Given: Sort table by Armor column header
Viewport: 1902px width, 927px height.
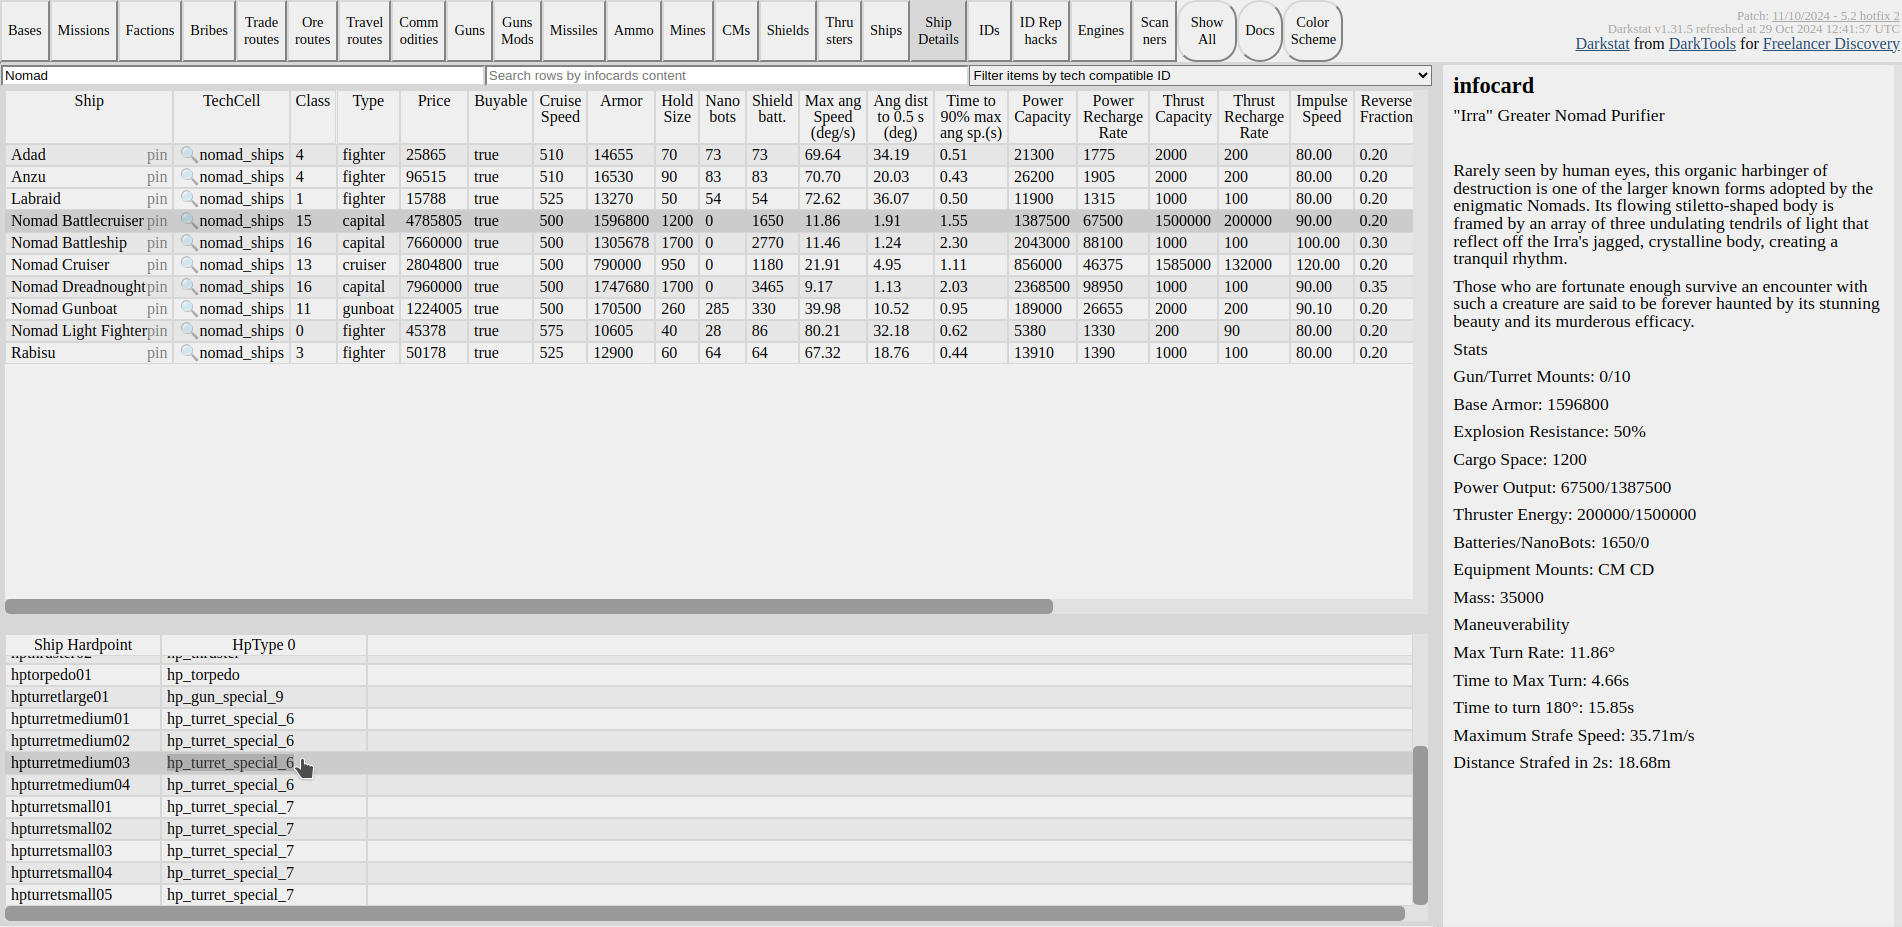Looking at the screenshot, I should point(621,101).
